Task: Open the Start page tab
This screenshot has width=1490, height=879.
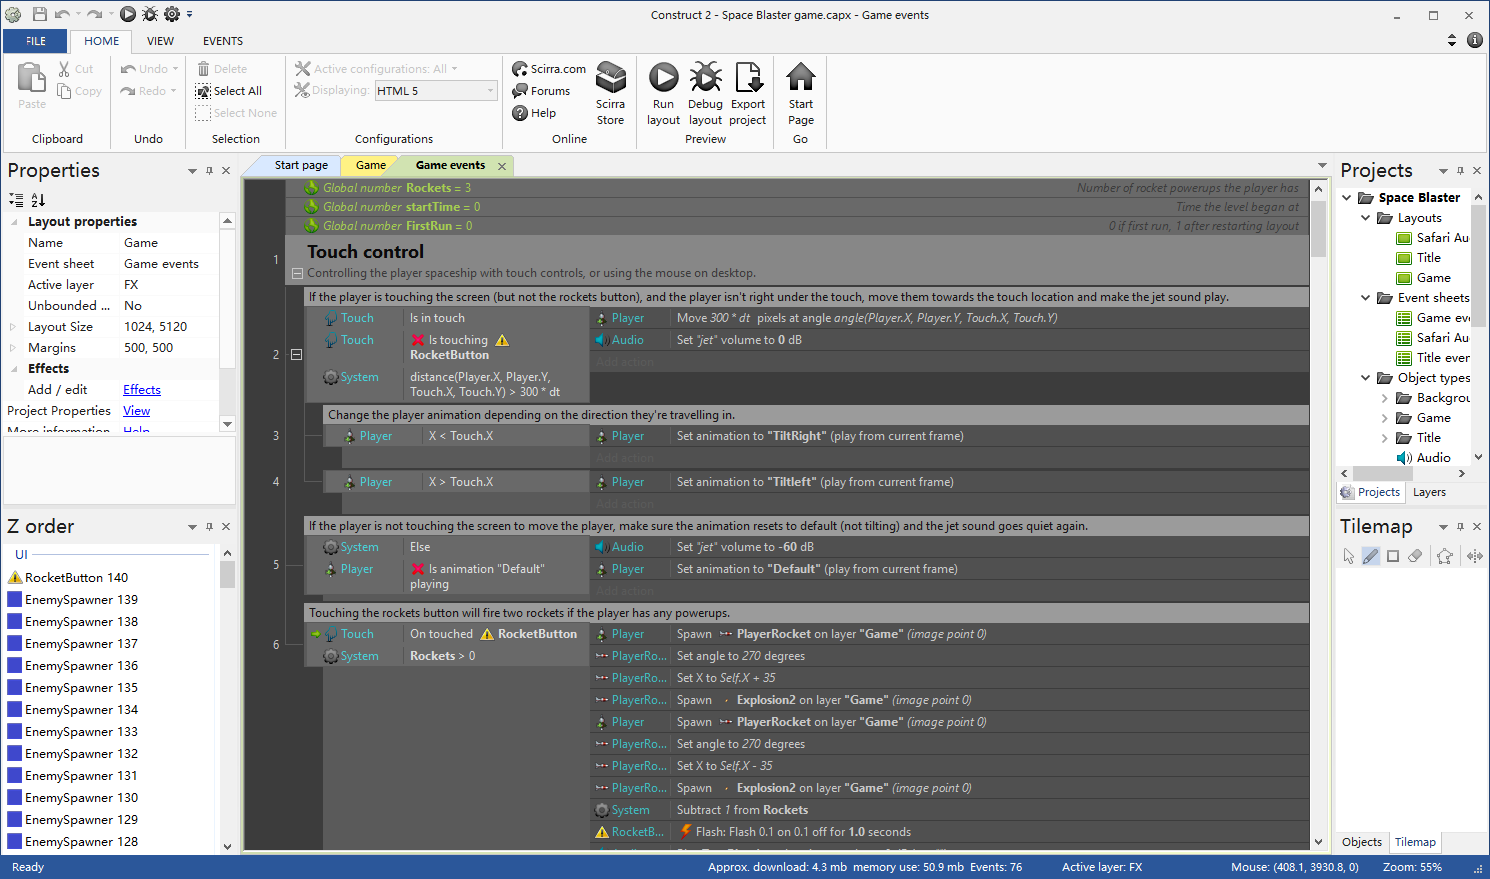Action: (301, 165)
